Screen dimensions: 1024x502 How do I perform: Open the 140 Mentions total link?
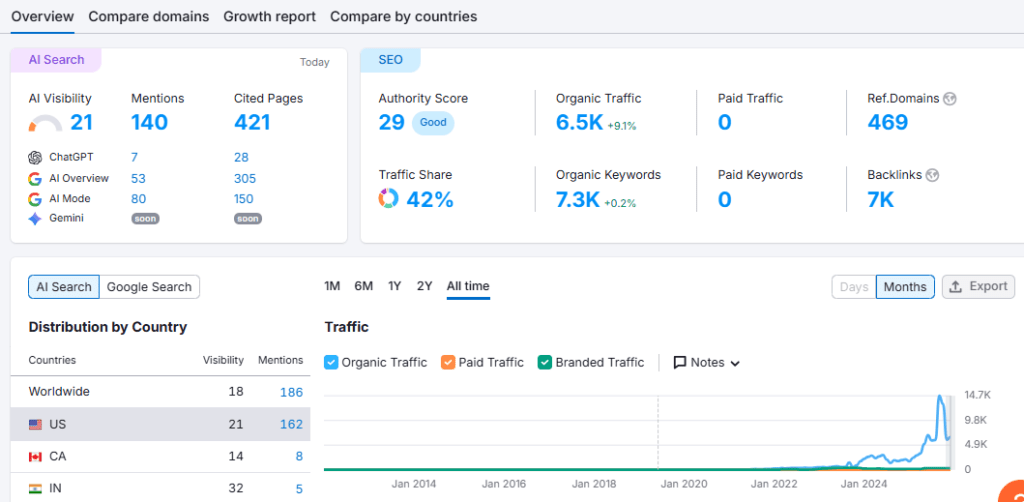point(150,122)
